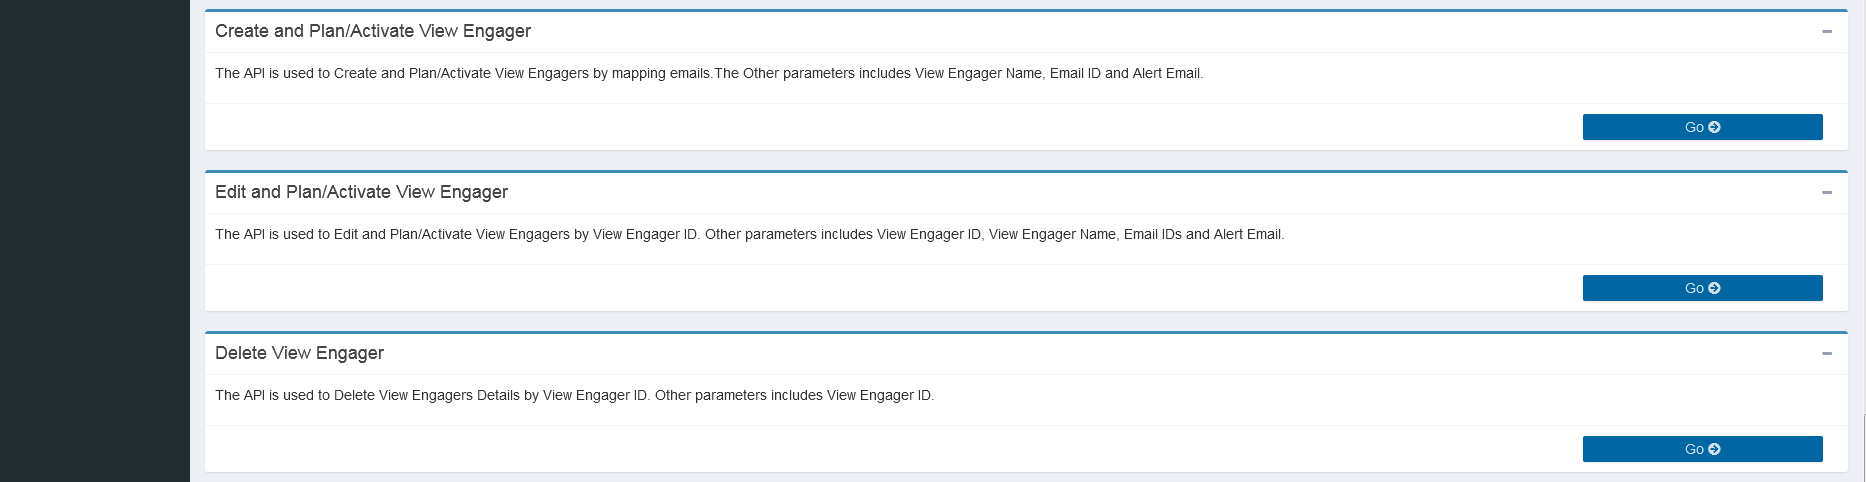Click the Delete View Engager heading

[299, 353]
